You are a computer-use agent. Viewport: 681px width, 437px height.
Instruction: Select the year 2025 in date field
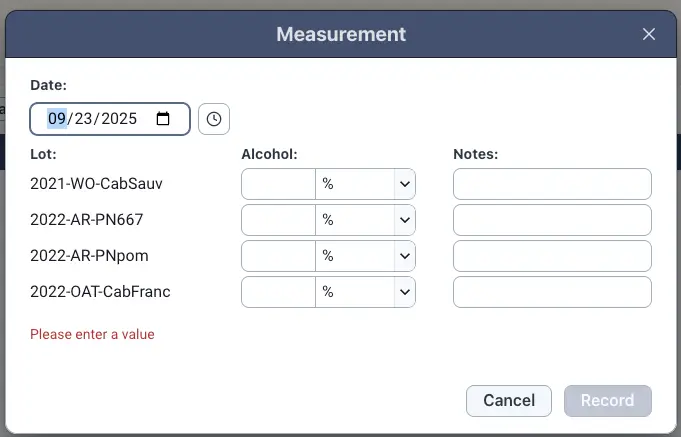click(119, 119)
